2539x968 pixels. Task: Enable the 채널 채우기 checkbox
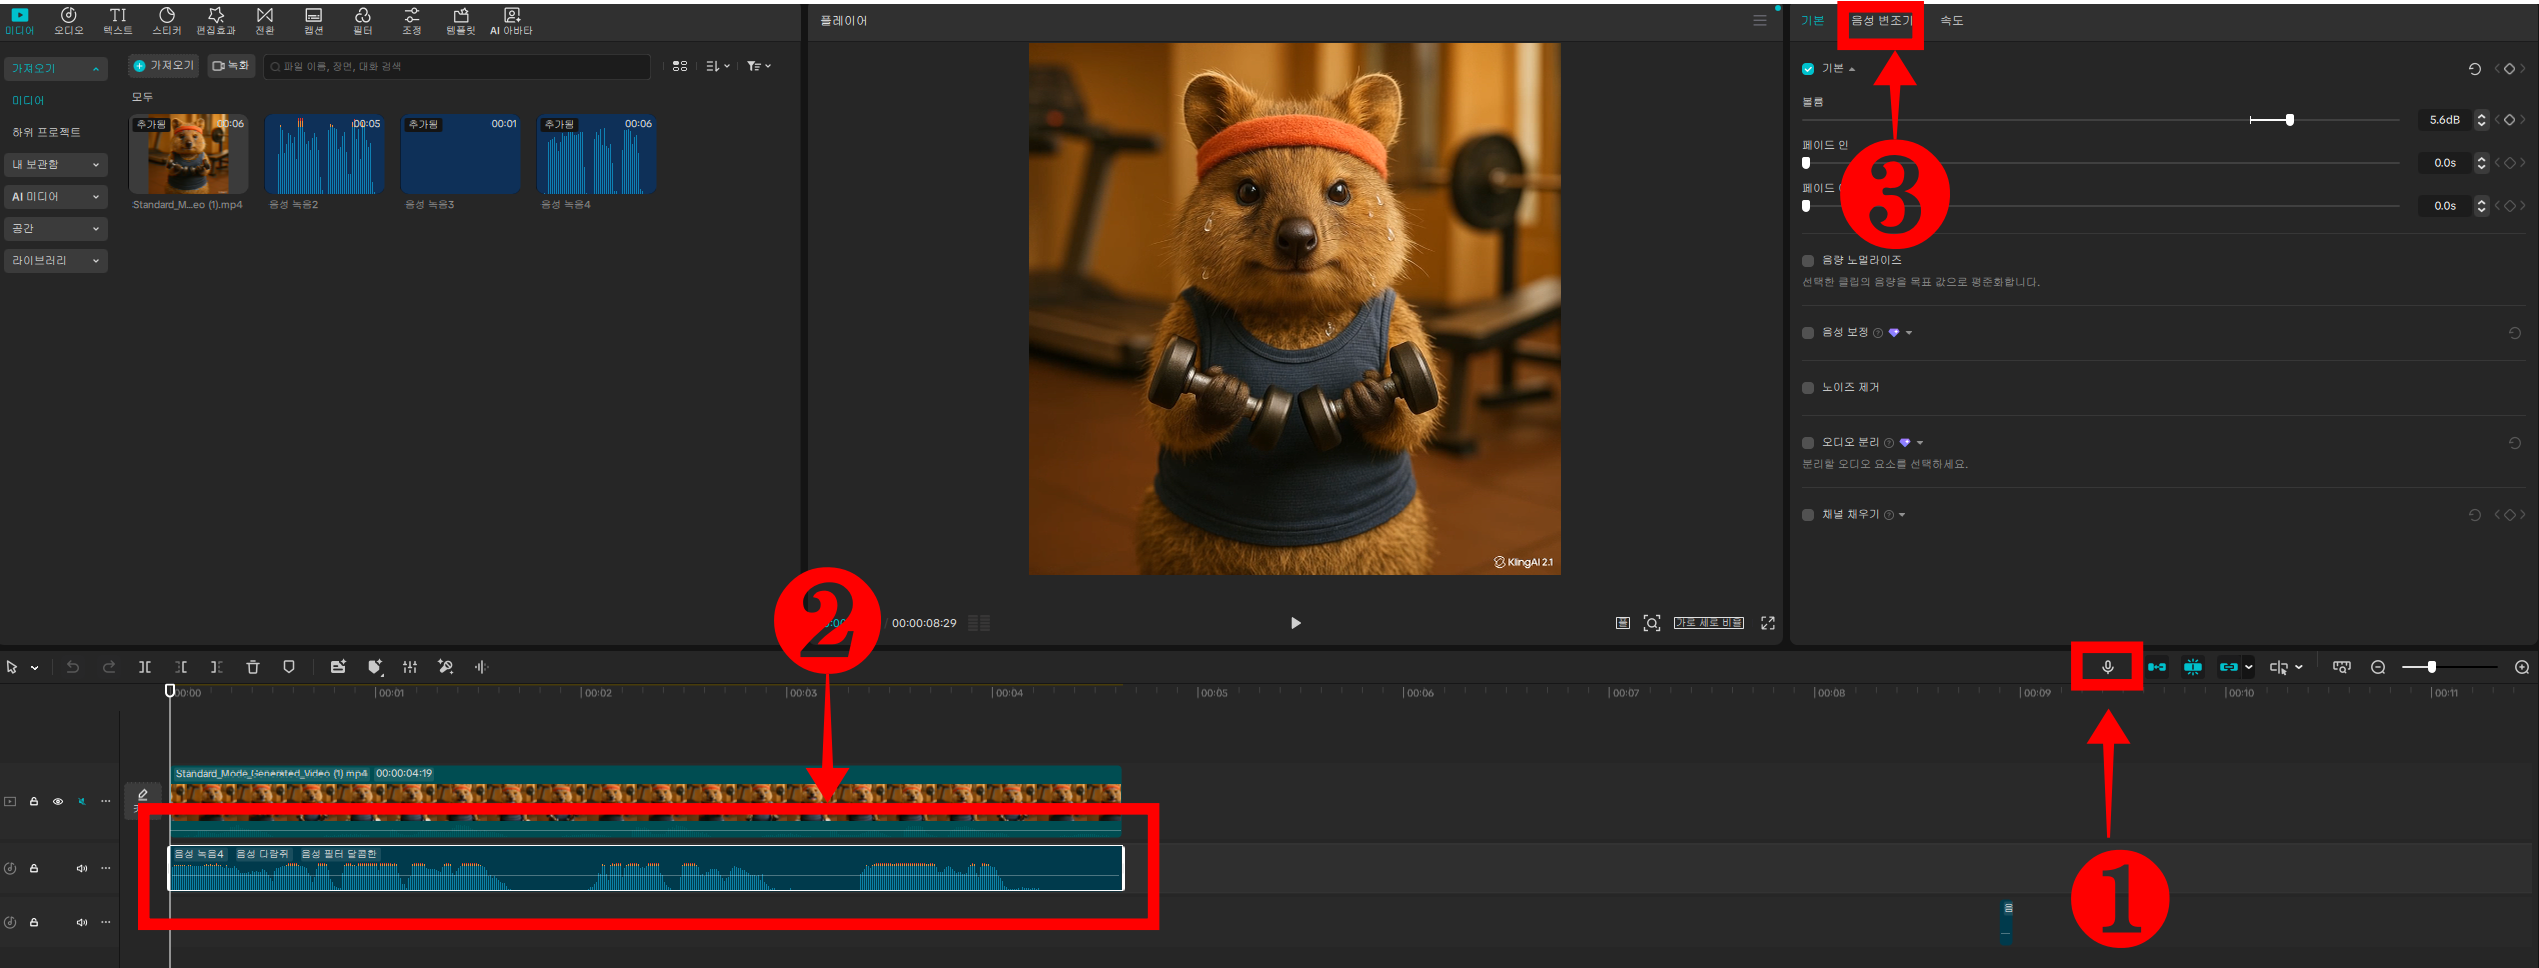(1808, 515)
